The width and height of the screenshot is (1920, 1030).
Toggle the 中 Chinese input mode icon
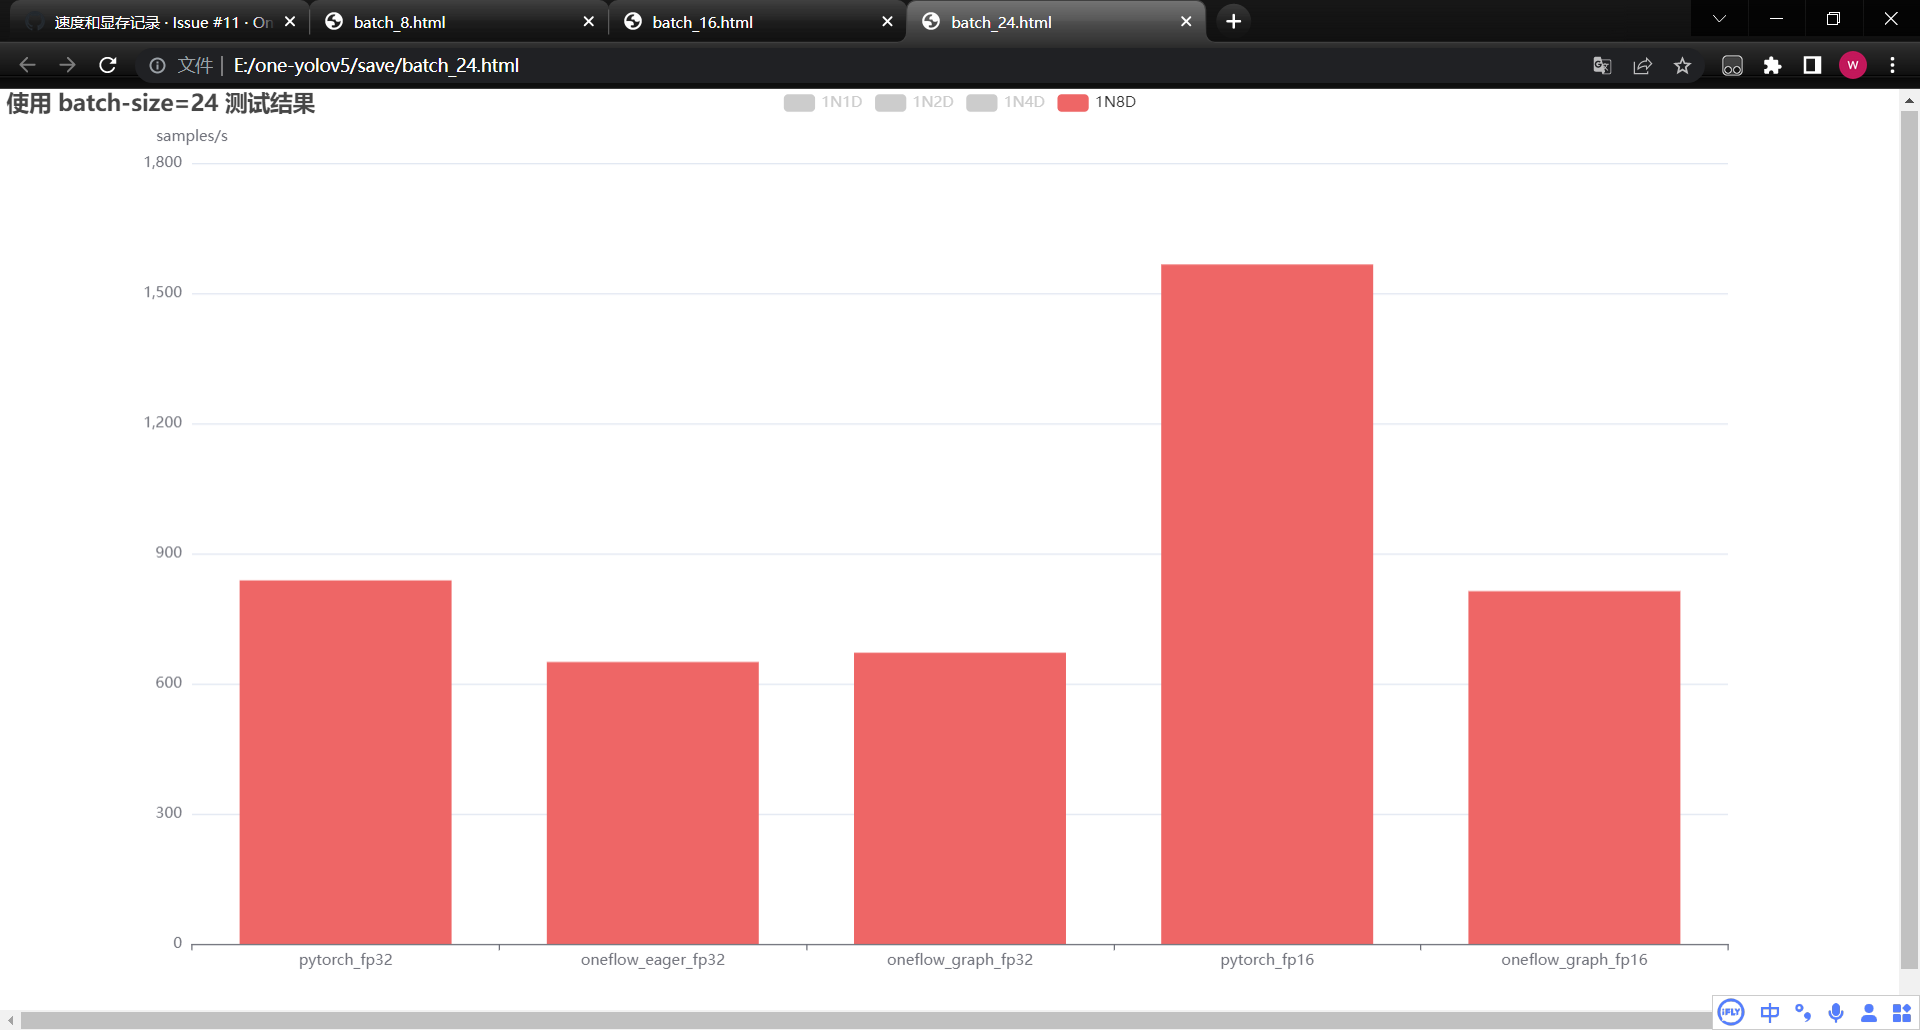pos(1769,1013)
